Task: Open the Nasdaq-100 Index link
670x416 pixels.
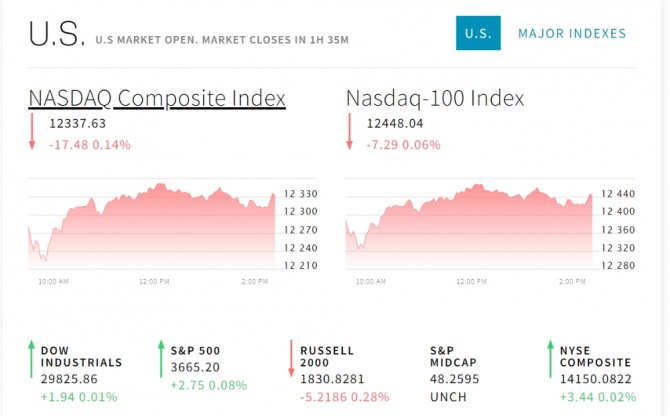Action: 435,98
